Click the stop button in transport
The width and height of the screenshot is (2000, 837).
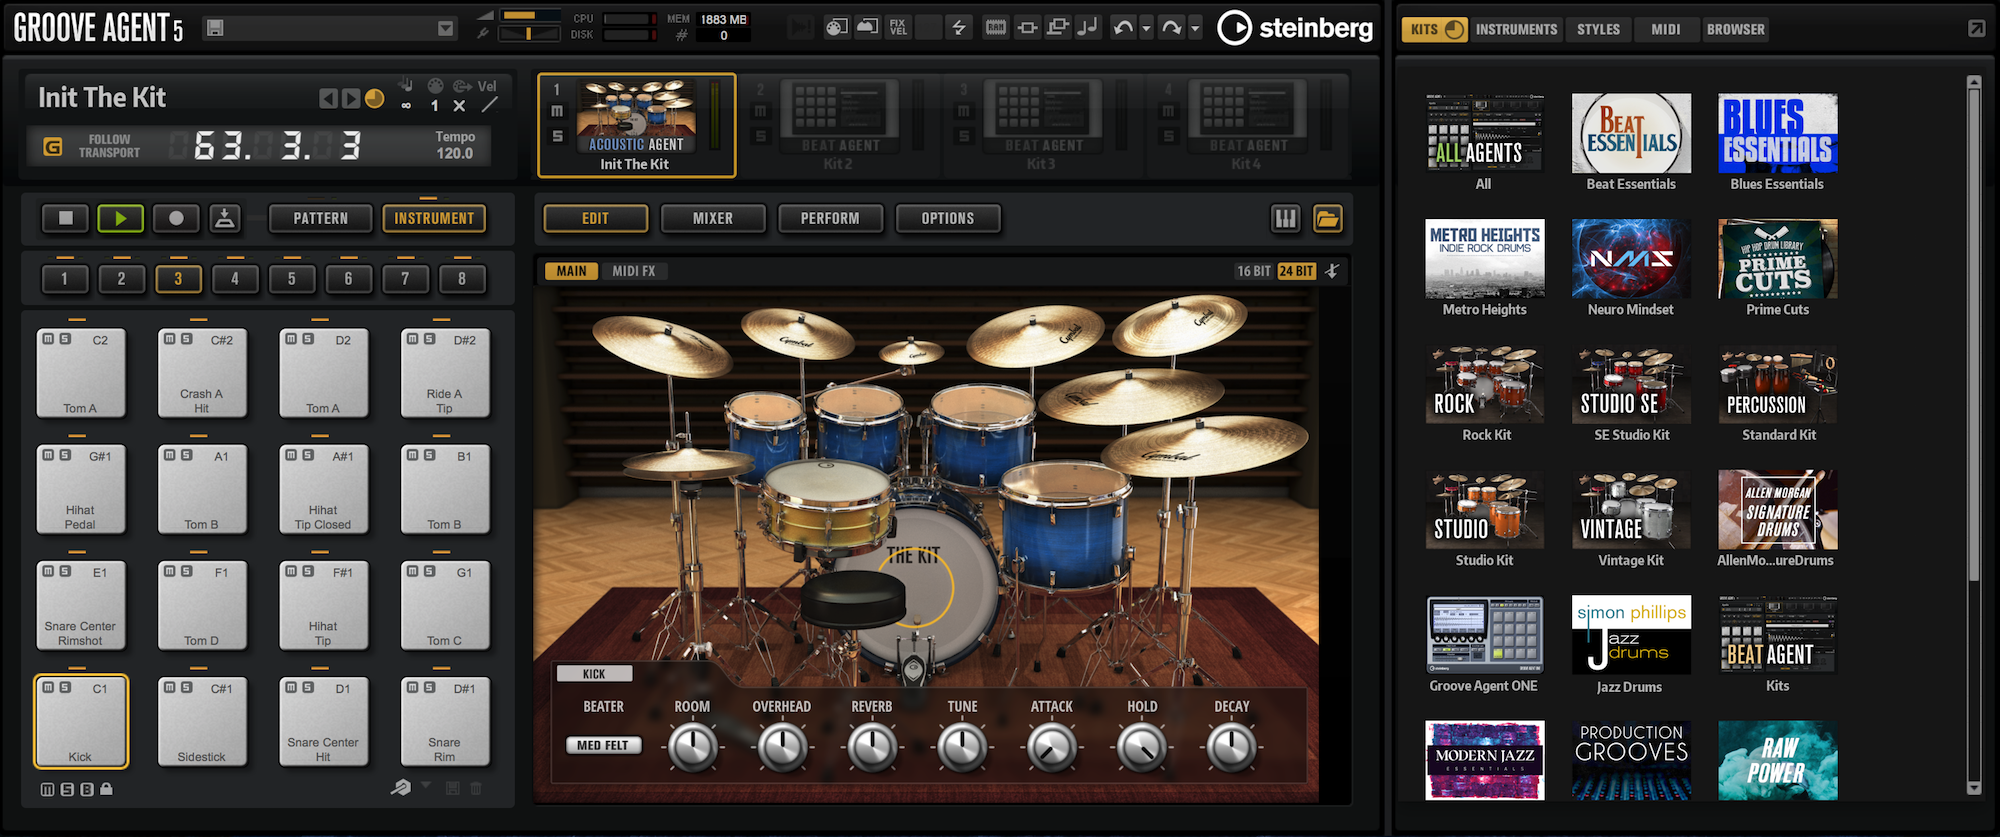pos(66,218)
